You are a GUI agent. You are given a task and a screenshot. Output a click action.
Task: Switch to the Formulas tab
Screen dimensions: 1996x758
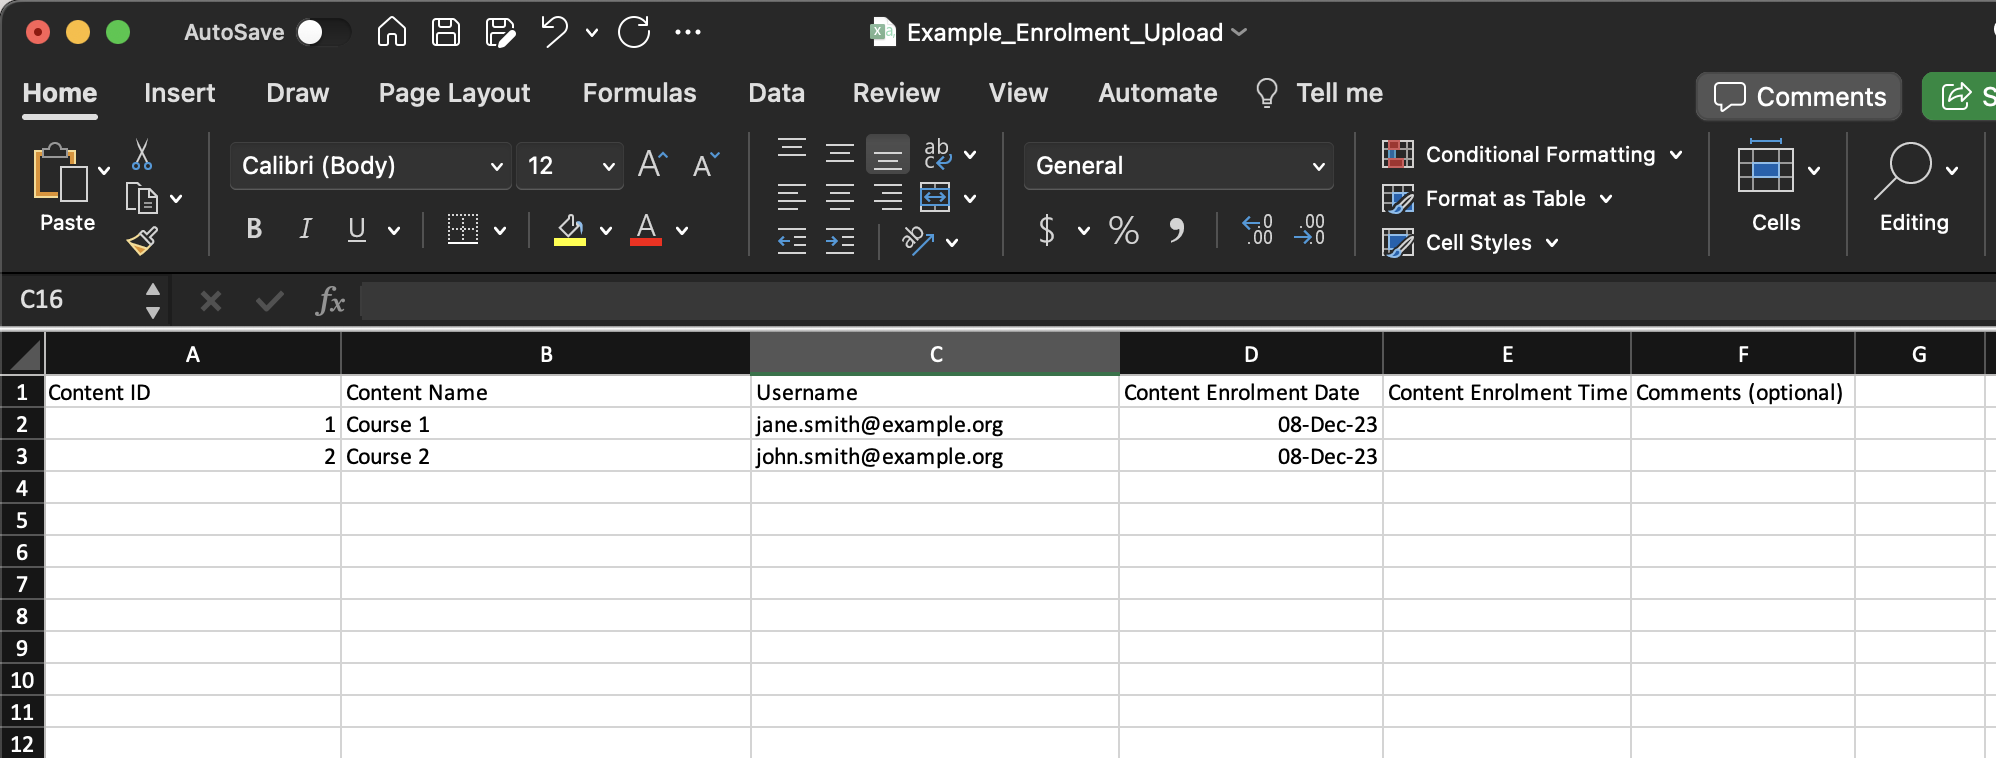click(639, 93)
